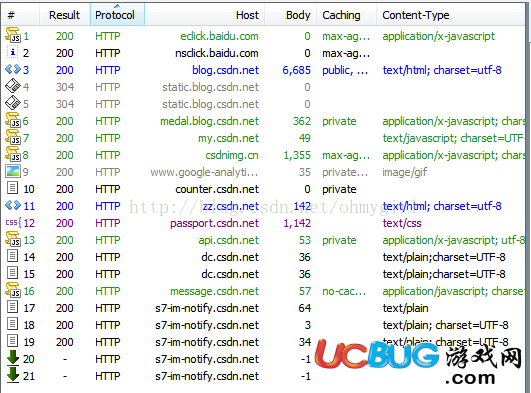This screenshot has width=531, height=393.
Task: Sort sessions by the Caching column header
Action: pyautogui.click(x=346, y=15)
